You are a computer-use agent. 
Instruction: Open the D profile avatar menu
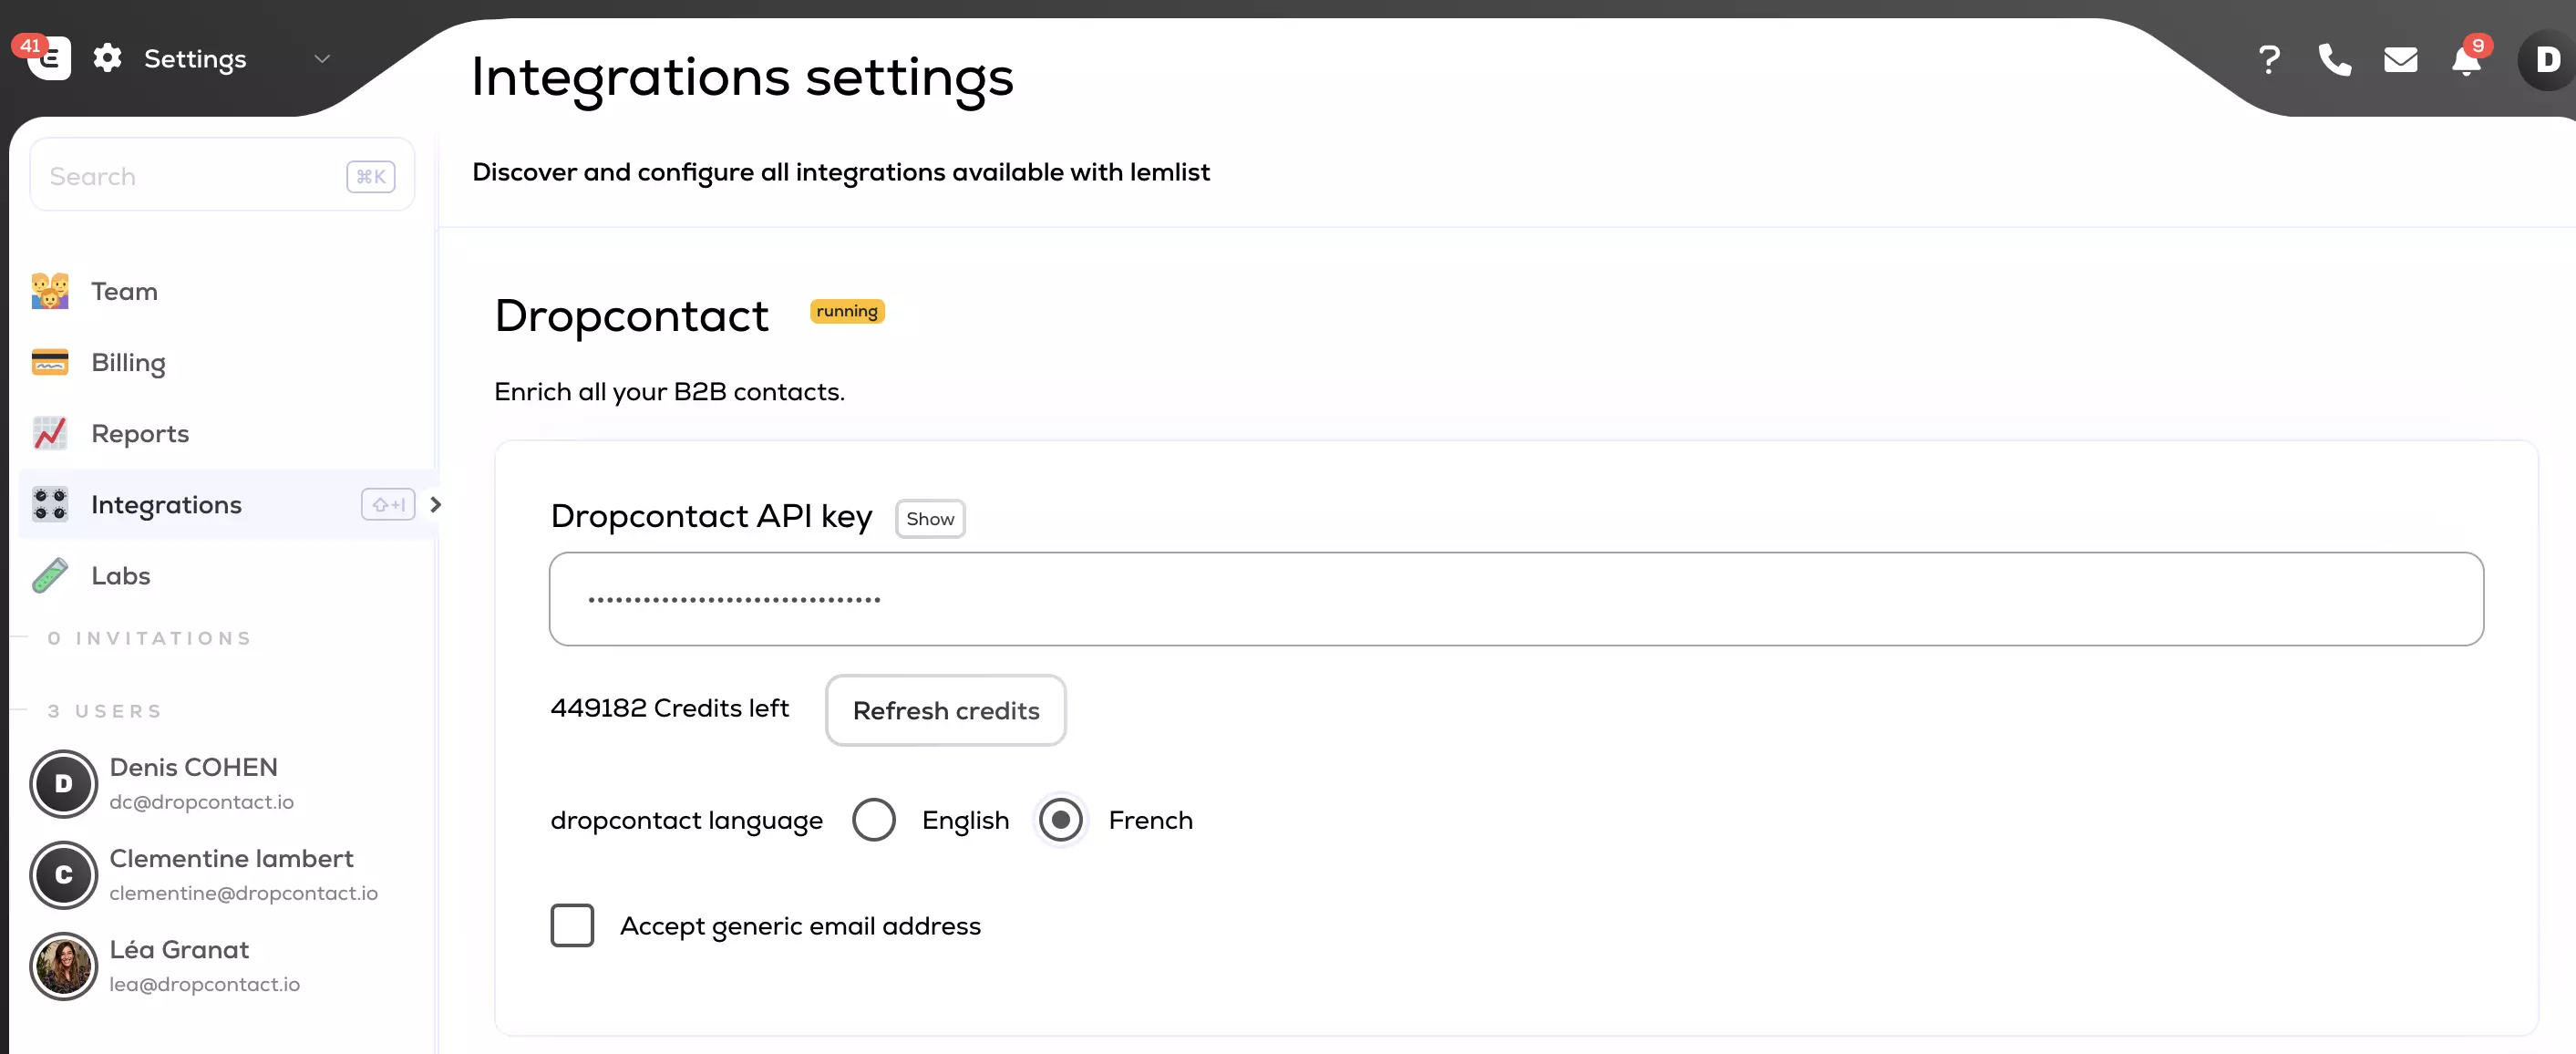(x=2546, y=60)
